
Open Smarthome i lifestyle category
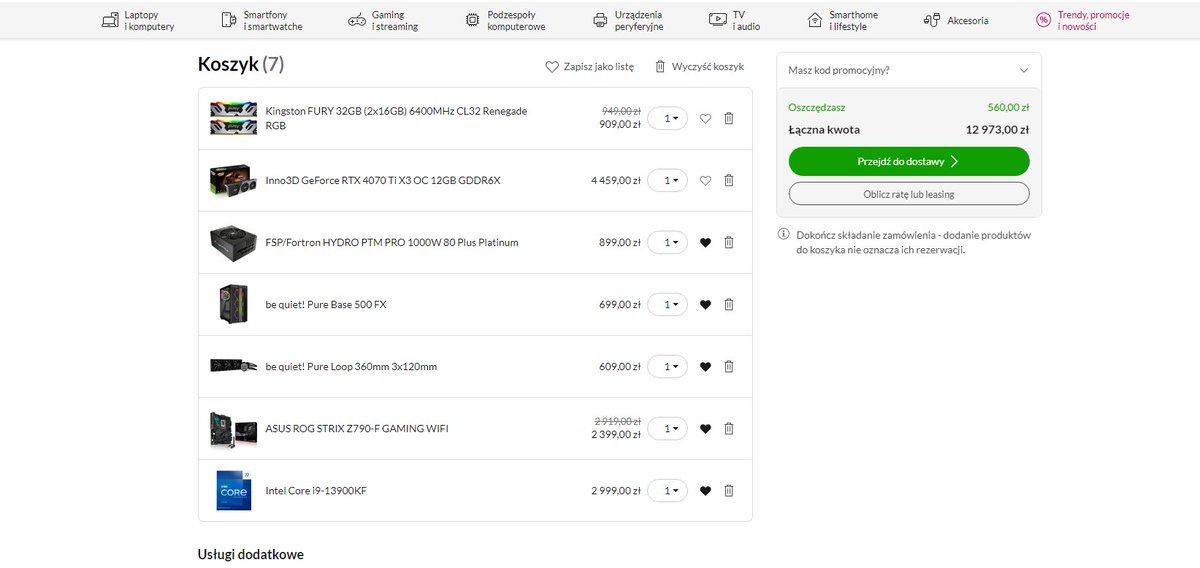point(842,20)
